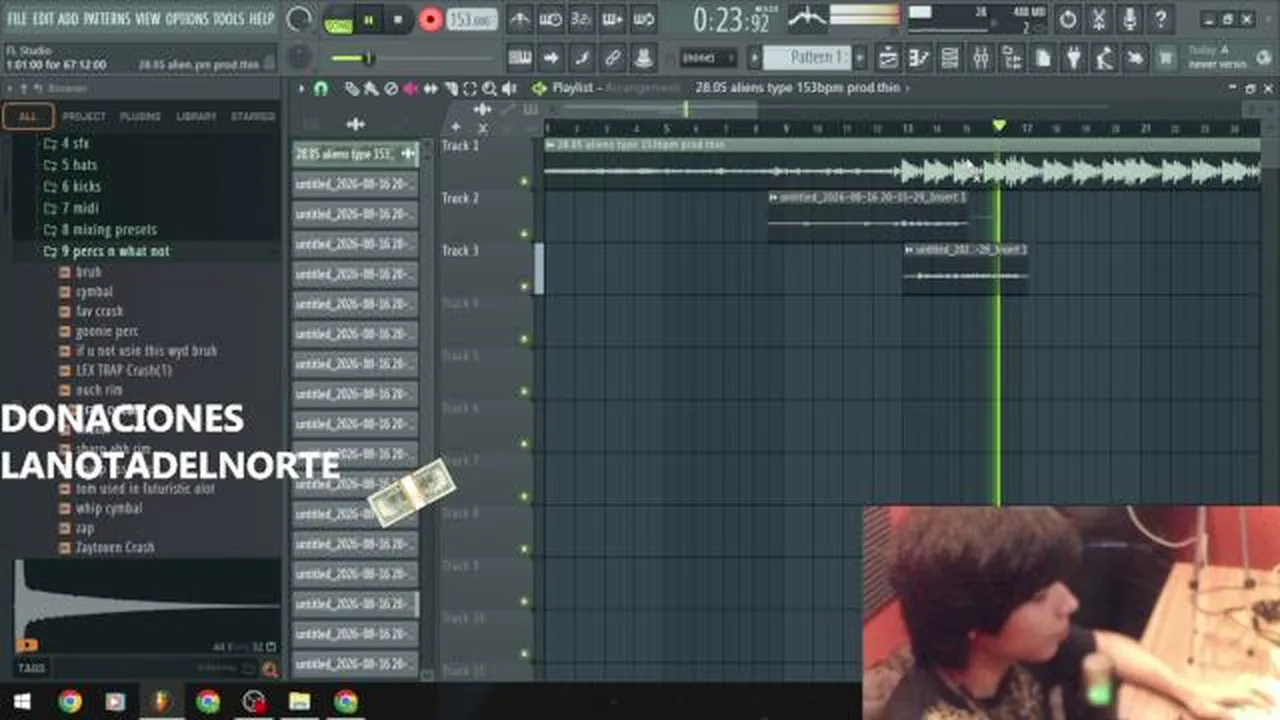This screenshot has height=720, width=1280.
Task: Click the TAGS button in browser
Action: click(31, 668)
